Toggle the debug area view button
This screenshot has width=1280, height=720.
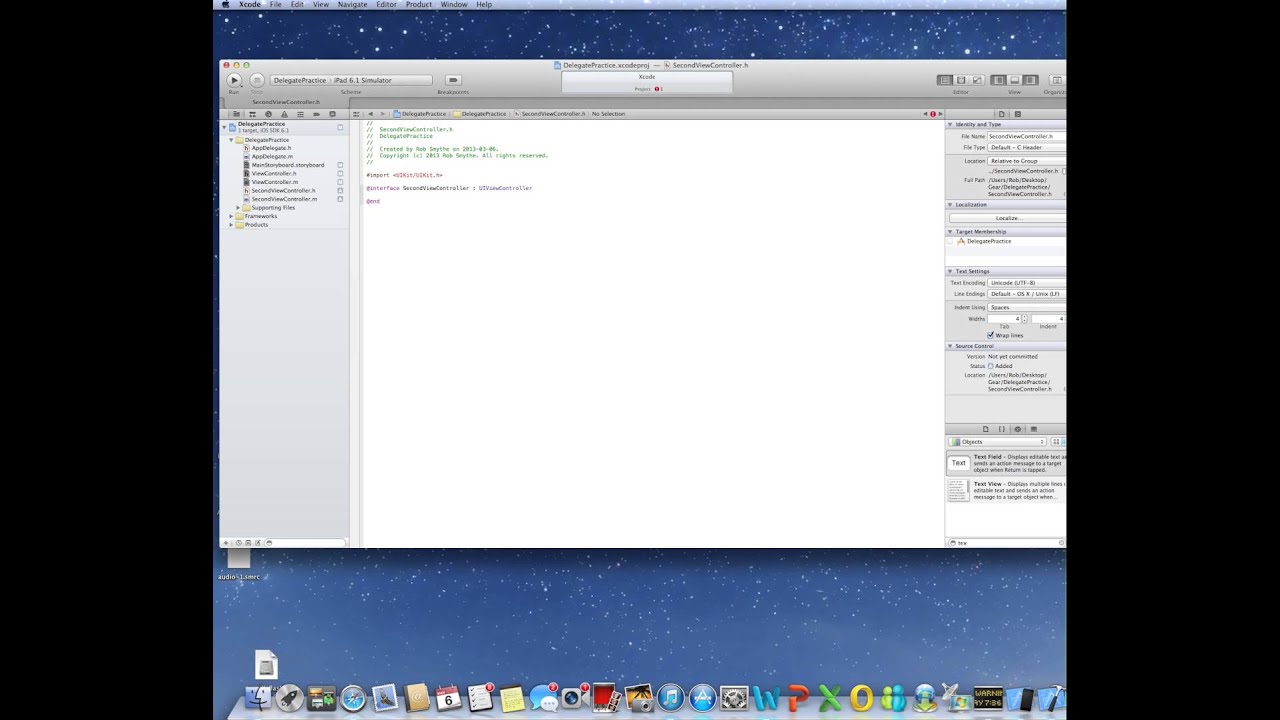[1014, 80]
